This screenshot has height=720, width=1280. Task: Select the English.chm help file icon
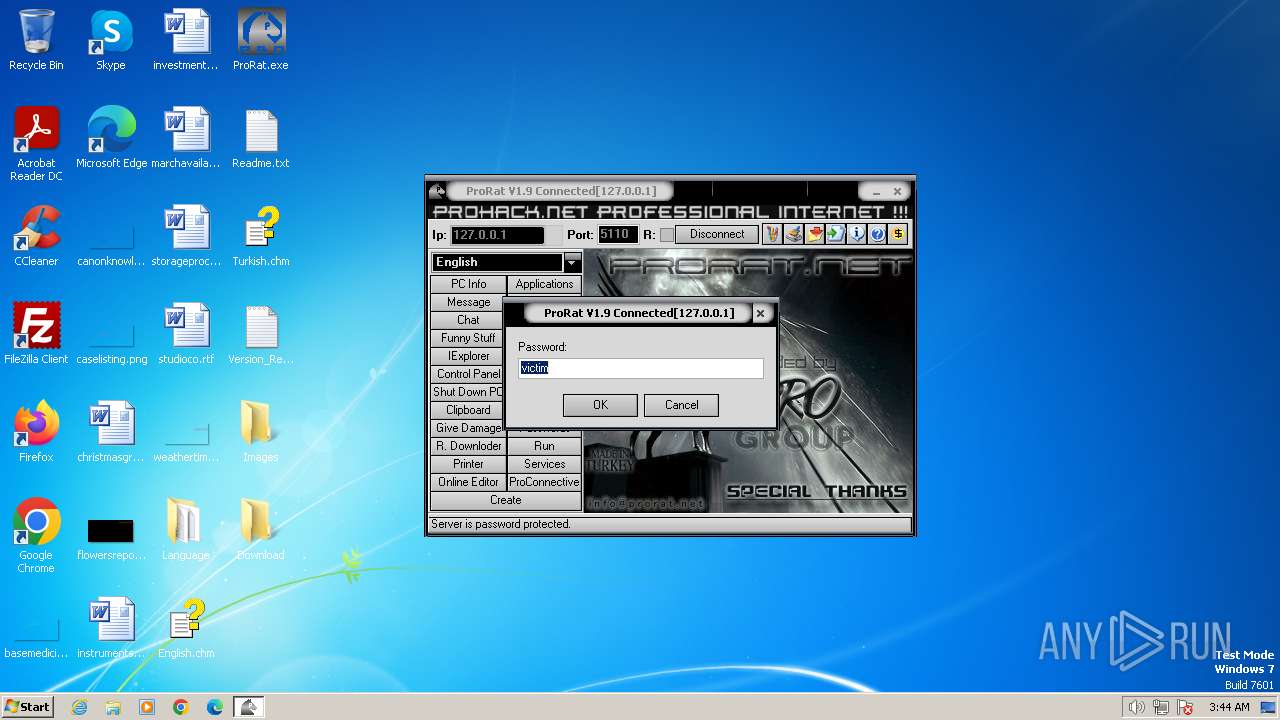pos(186,628)
